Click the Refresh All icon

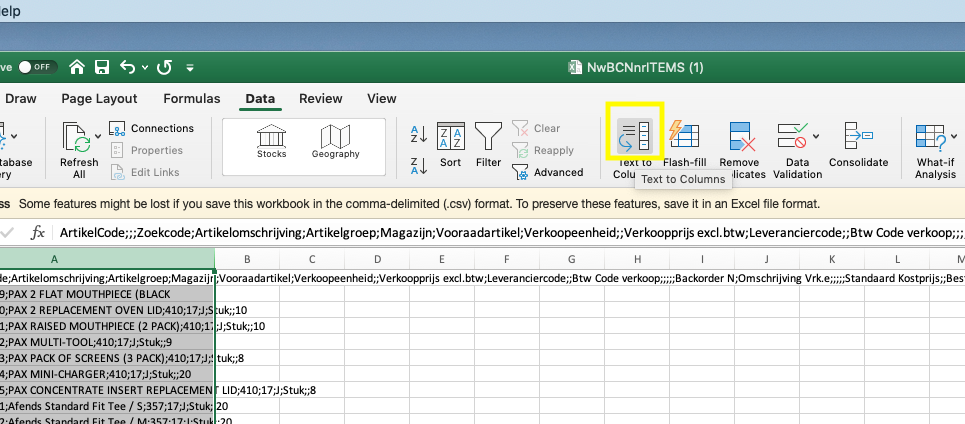77,137
